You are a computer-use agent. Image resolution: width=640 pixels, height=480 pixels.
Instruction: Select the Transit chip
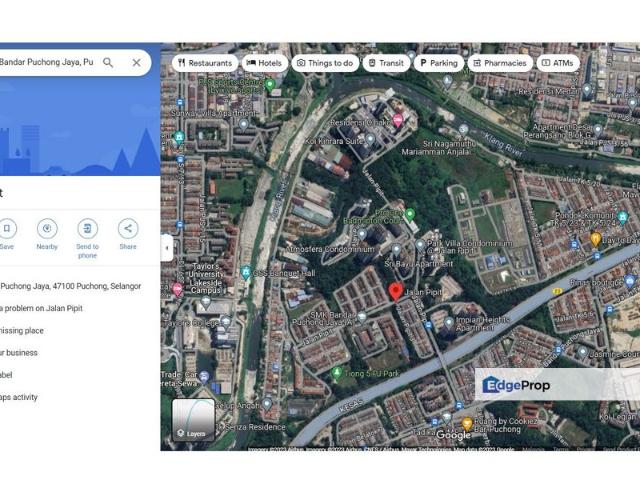coord(386,63)
